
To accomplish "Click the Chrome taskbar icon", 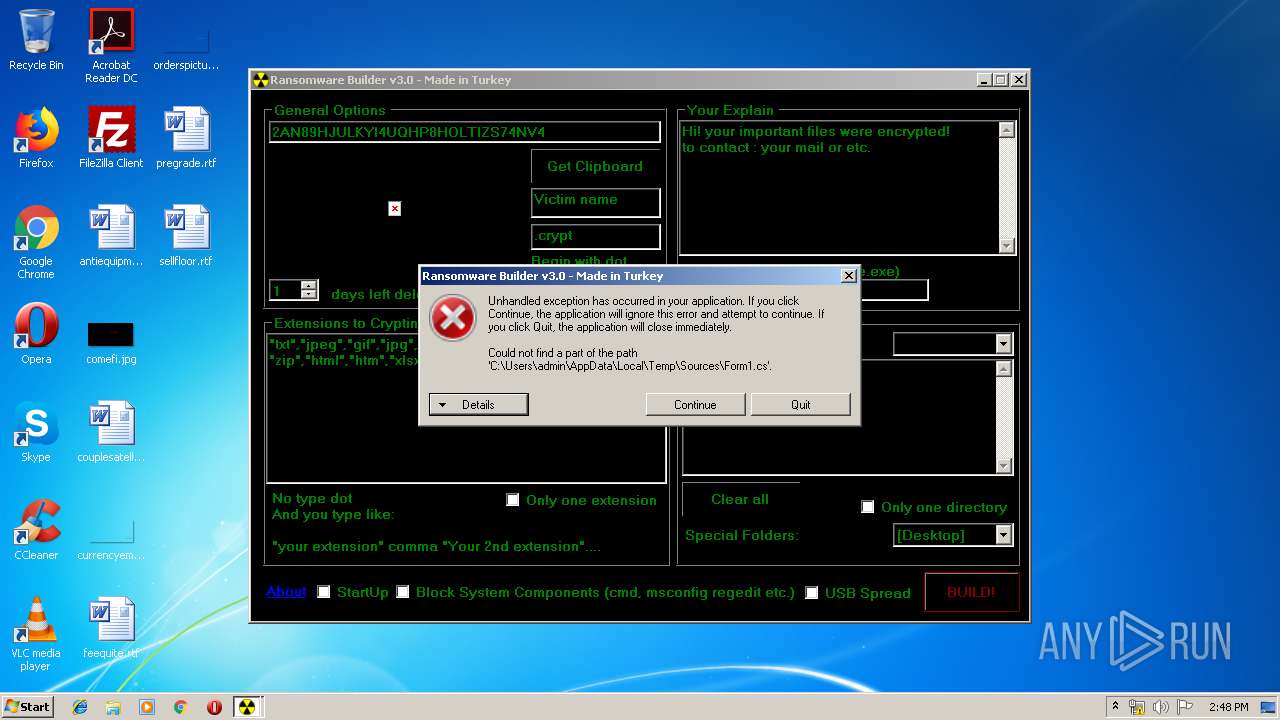I will tap(180, 706).
